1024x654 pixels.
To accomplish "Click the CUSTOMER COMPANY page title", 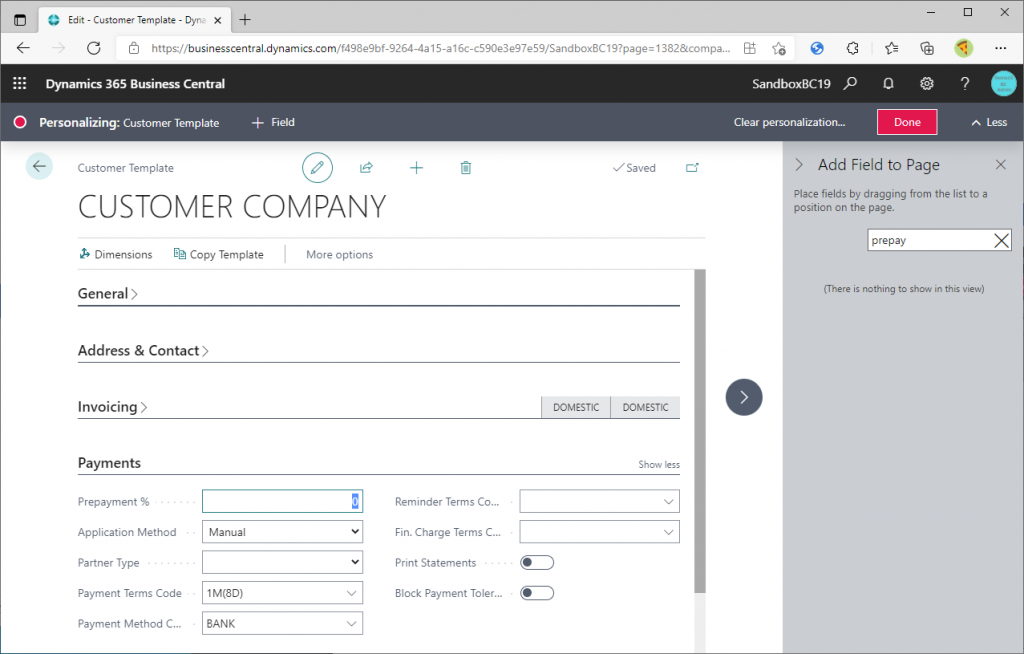I will (232, 207).
